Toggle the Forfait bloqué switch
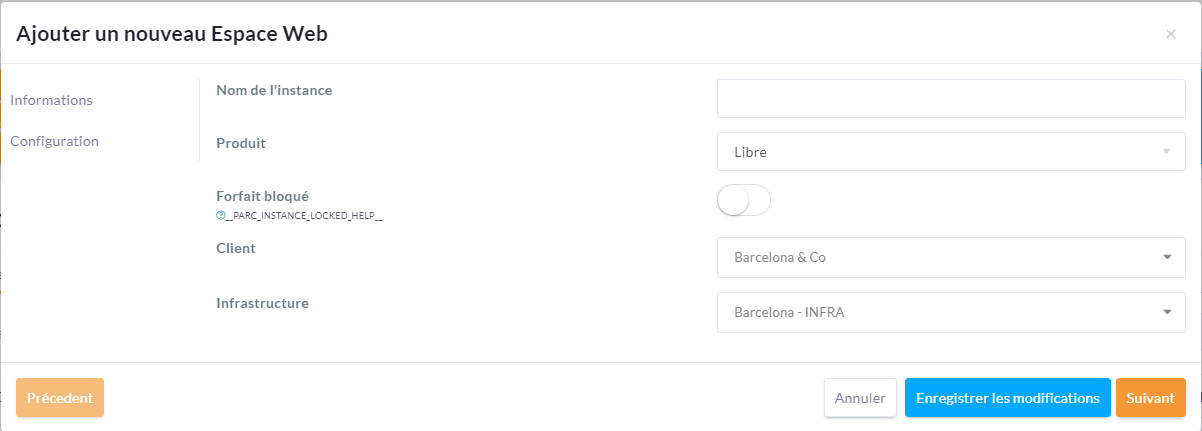Viewport: 1202px width, 431px height. click(743, 201)
